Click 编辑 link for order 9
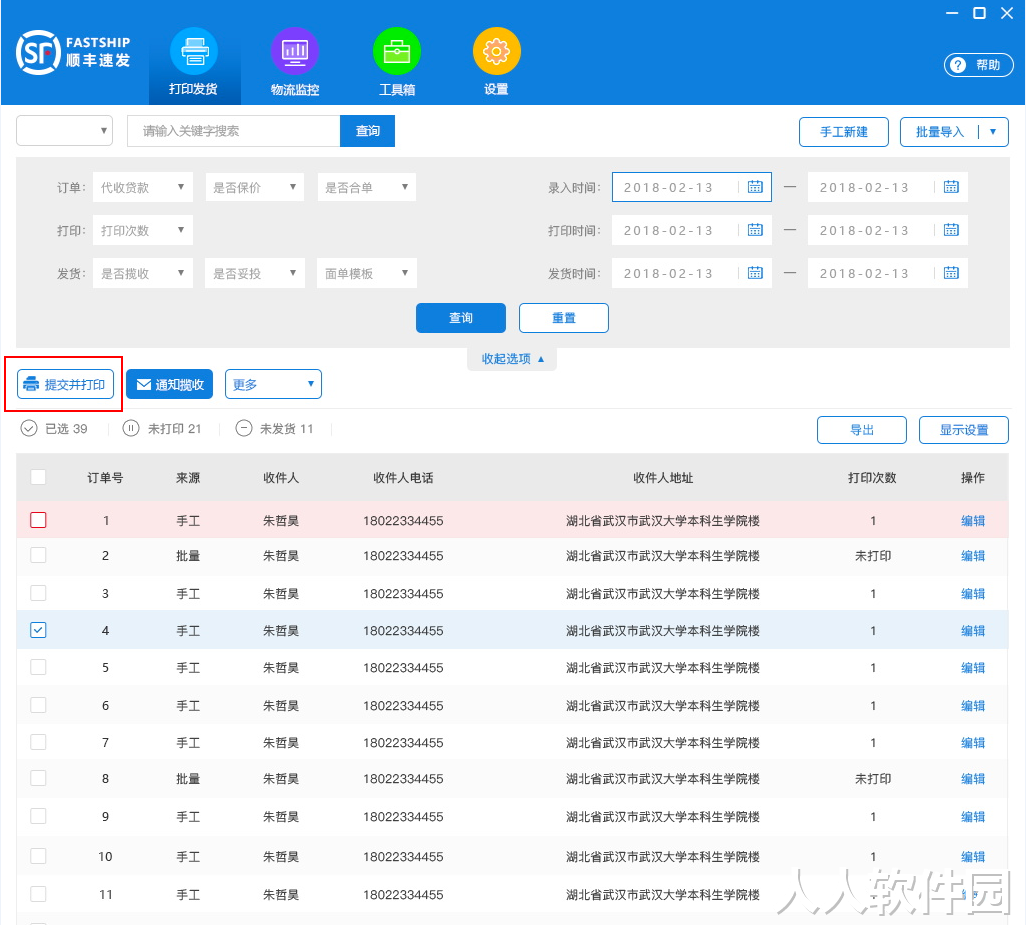1026x925 pixels. pyautogui.click(x=973, y=816)
